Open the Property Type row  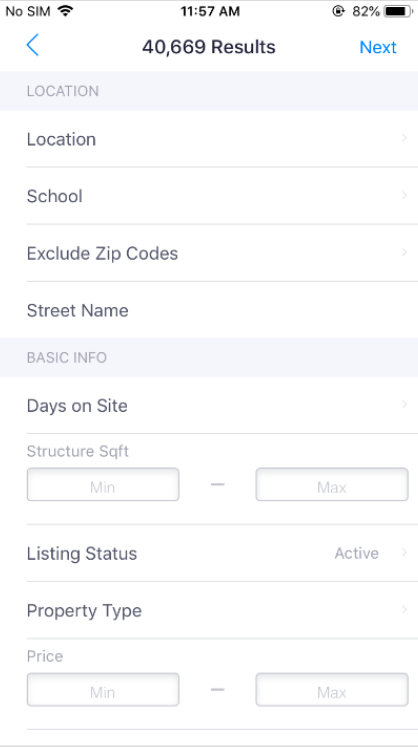coord(209,610)
